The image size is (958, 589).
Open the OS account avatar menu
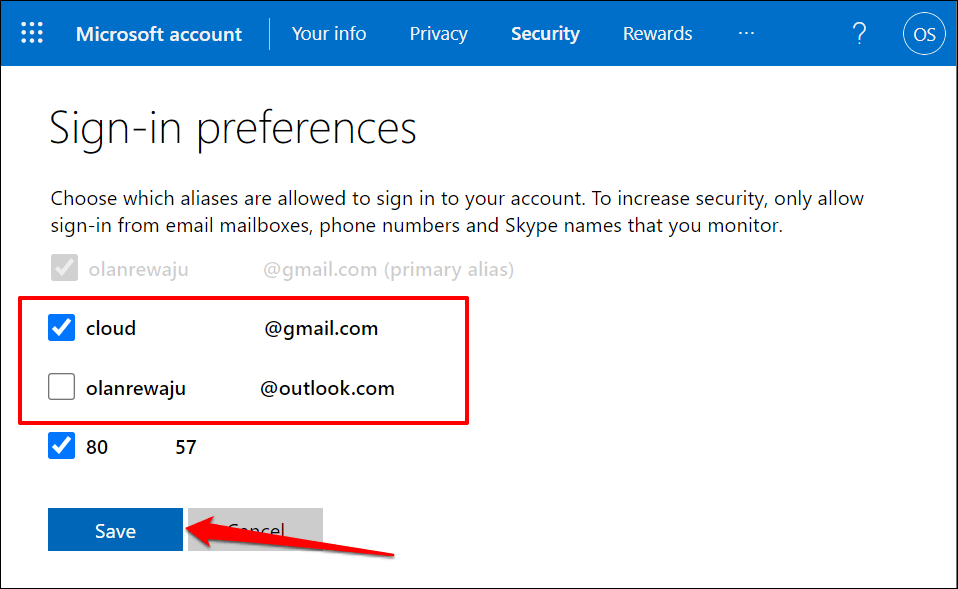point(924,34)
